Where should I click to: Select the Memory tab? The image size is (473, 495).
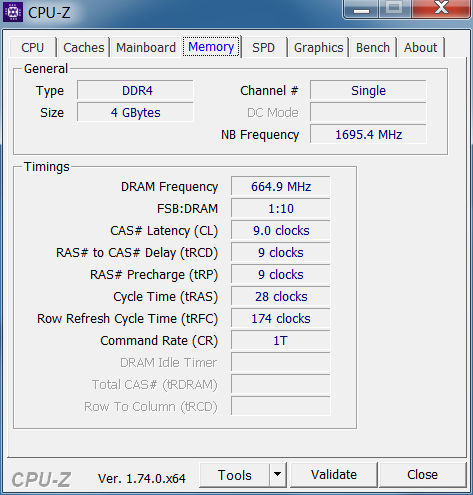[x=211, y=46]
